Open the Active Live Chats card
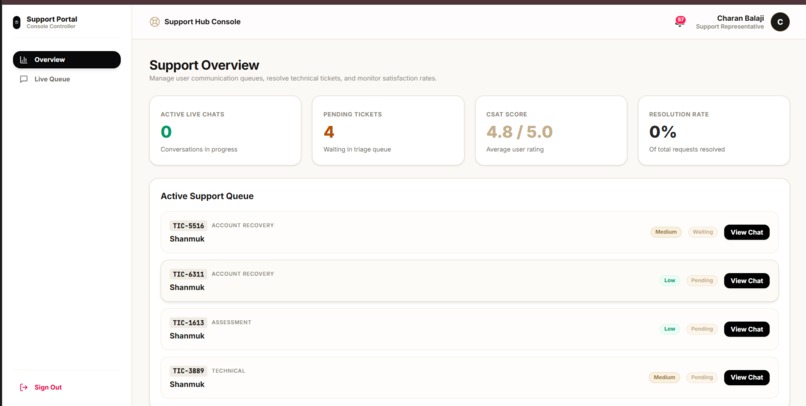The width and height of the screenshot is (806, 406). point(225,131)
